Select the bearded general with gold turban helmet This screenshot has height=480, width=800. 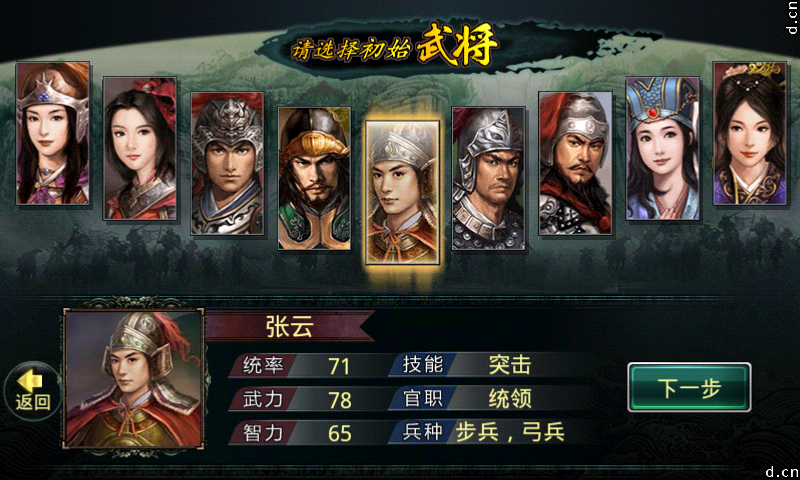coord(314,179)
